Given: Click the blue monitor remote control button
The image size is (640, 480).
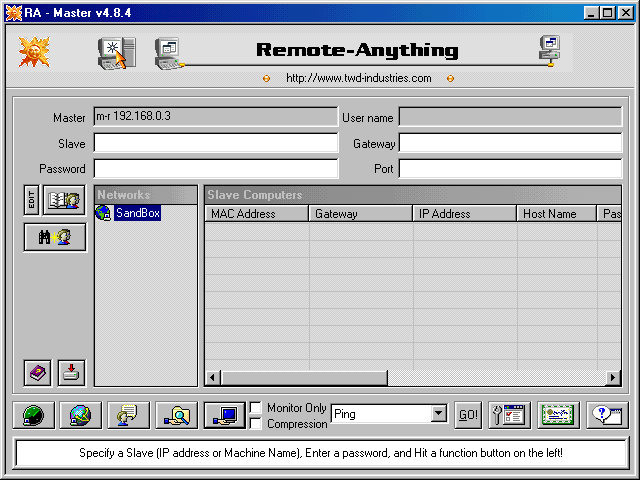Looking at the screenshot, I should (x=224, y=415).
